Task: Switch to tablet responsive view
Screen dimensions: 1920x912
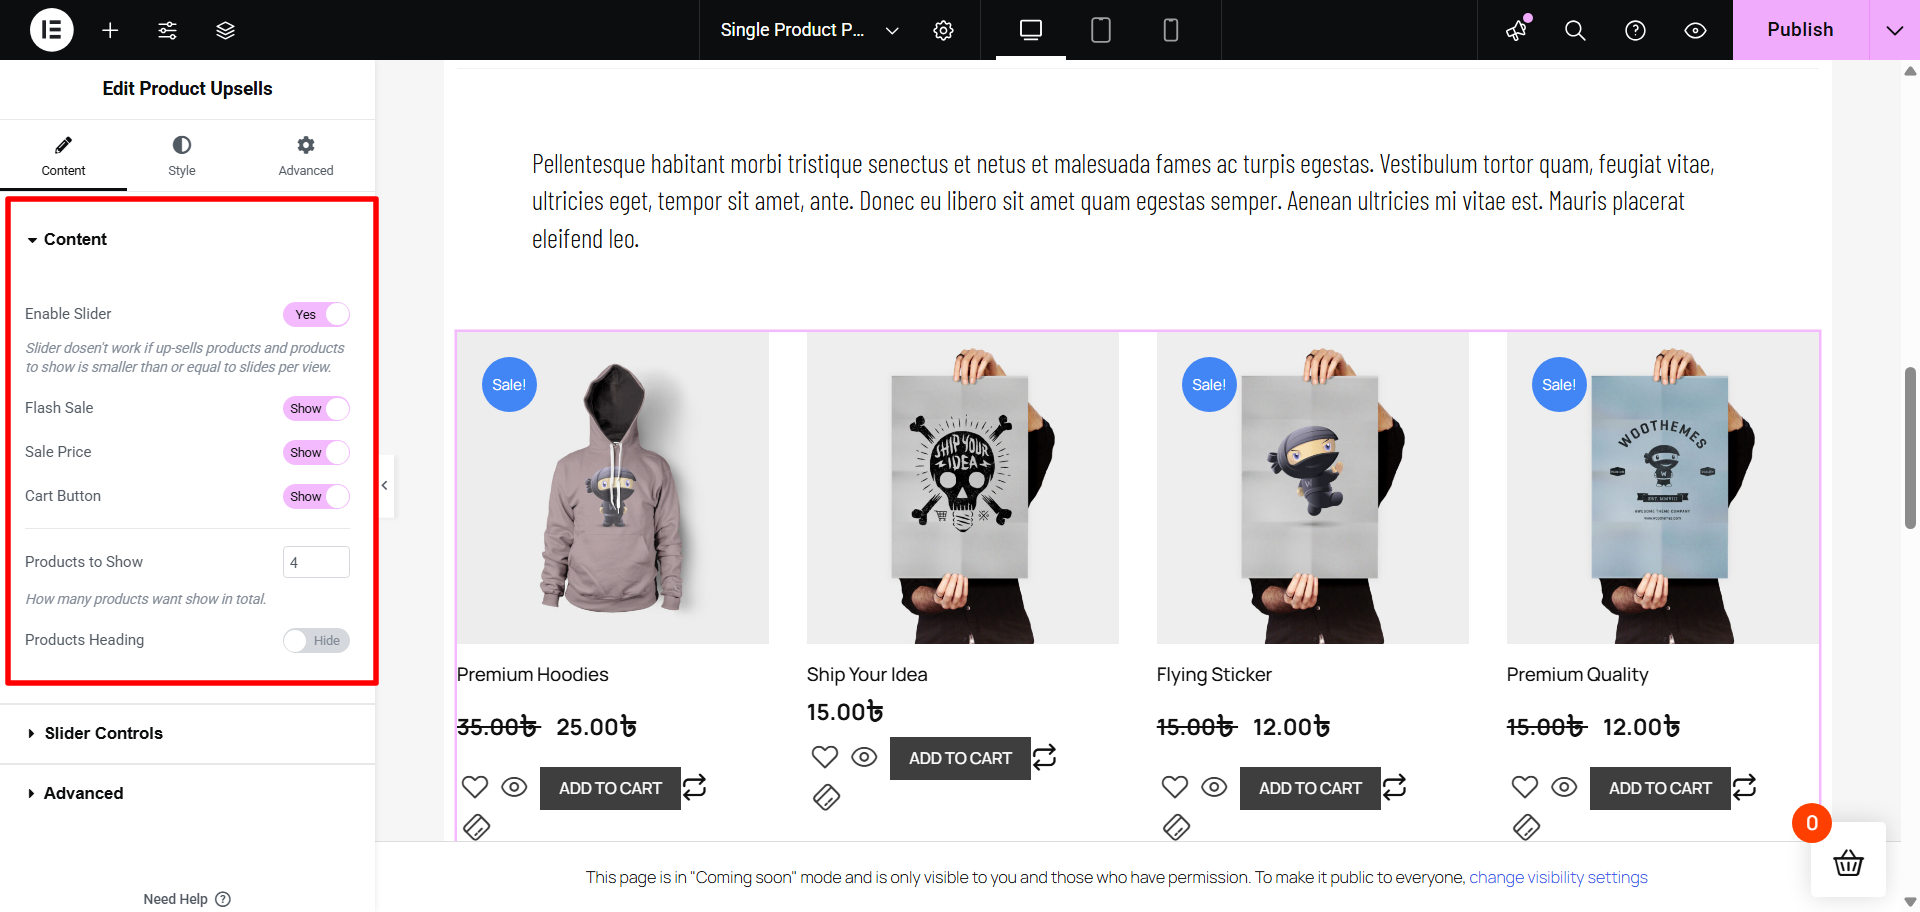Action: 1100,30
